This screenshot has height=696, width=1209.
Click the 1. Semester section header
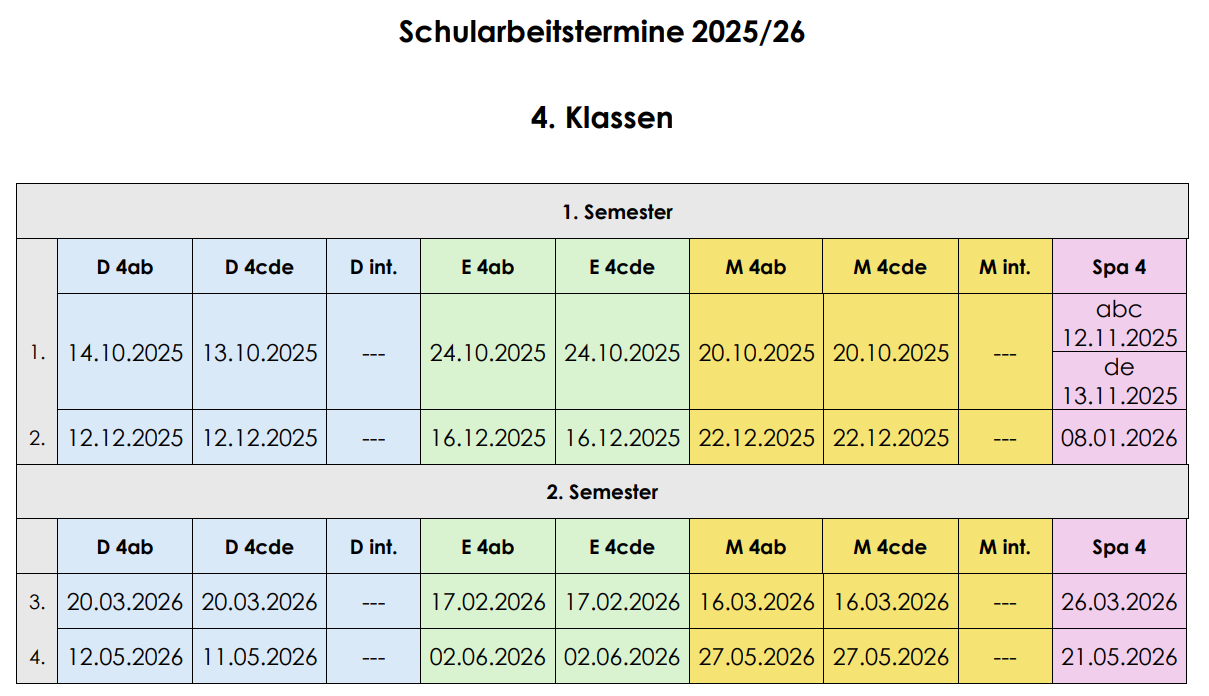[x=602, y=212]
